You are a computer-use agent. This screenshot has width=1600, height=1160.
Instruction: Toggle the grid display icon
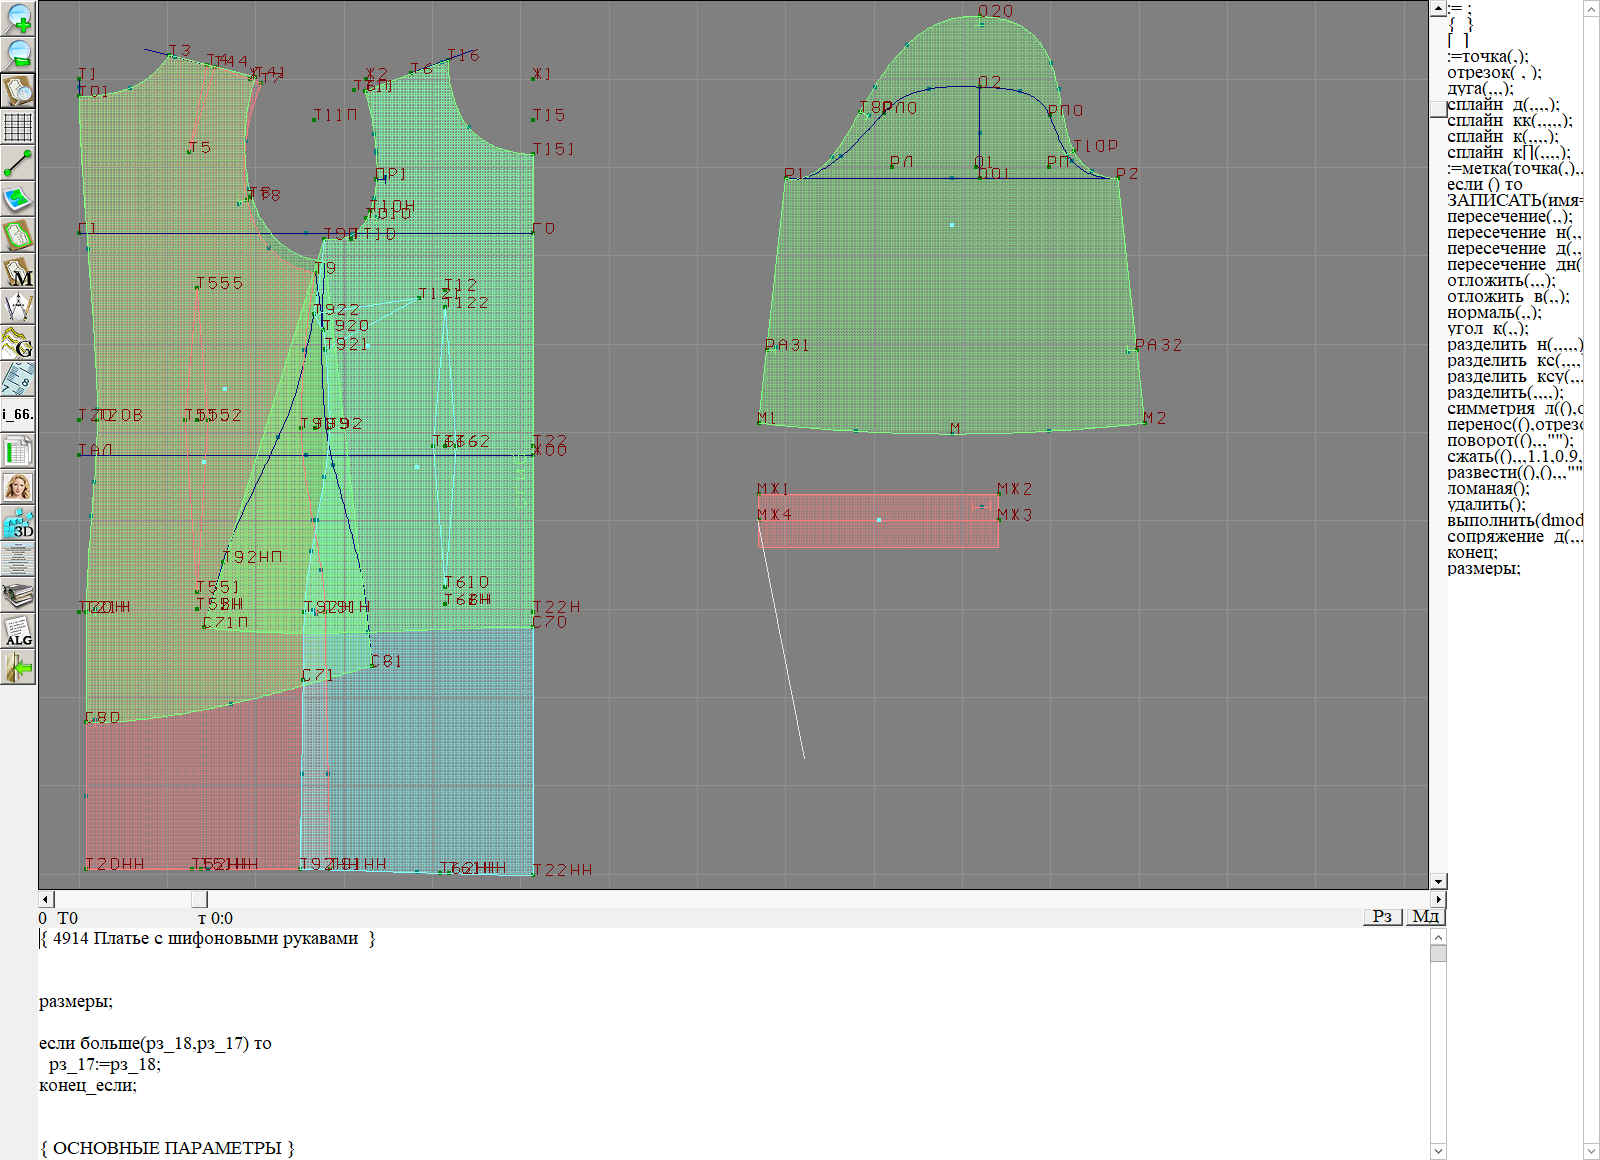pyautogui.click(x=18, y=127)
